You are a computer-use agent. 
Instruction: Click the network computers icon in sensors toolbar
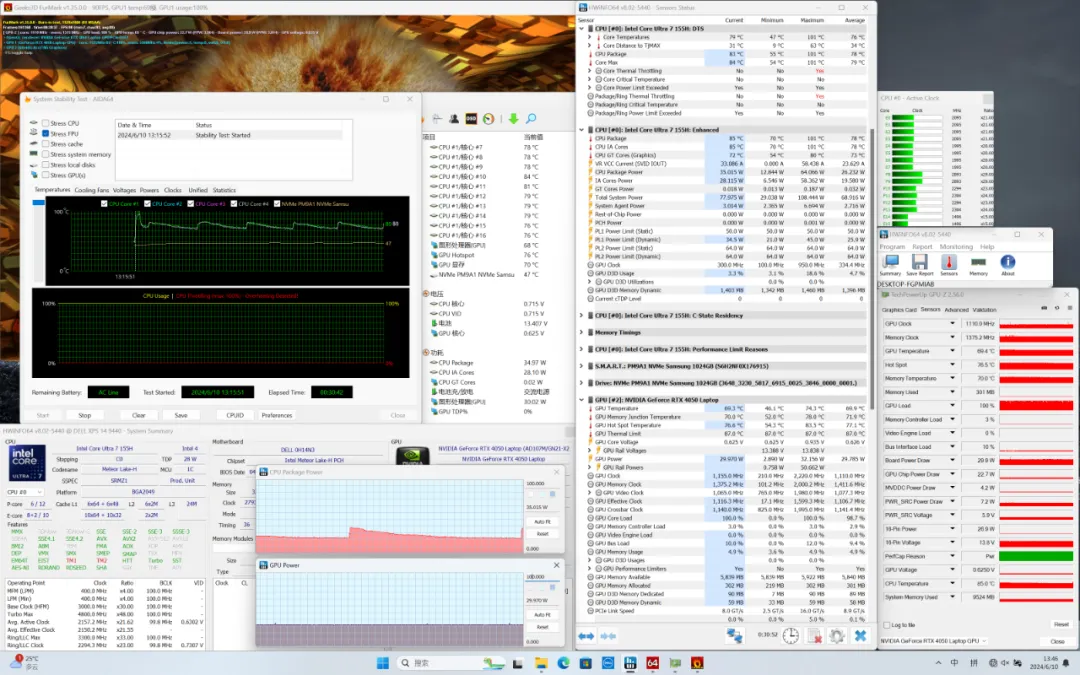[x=734, y=636]
